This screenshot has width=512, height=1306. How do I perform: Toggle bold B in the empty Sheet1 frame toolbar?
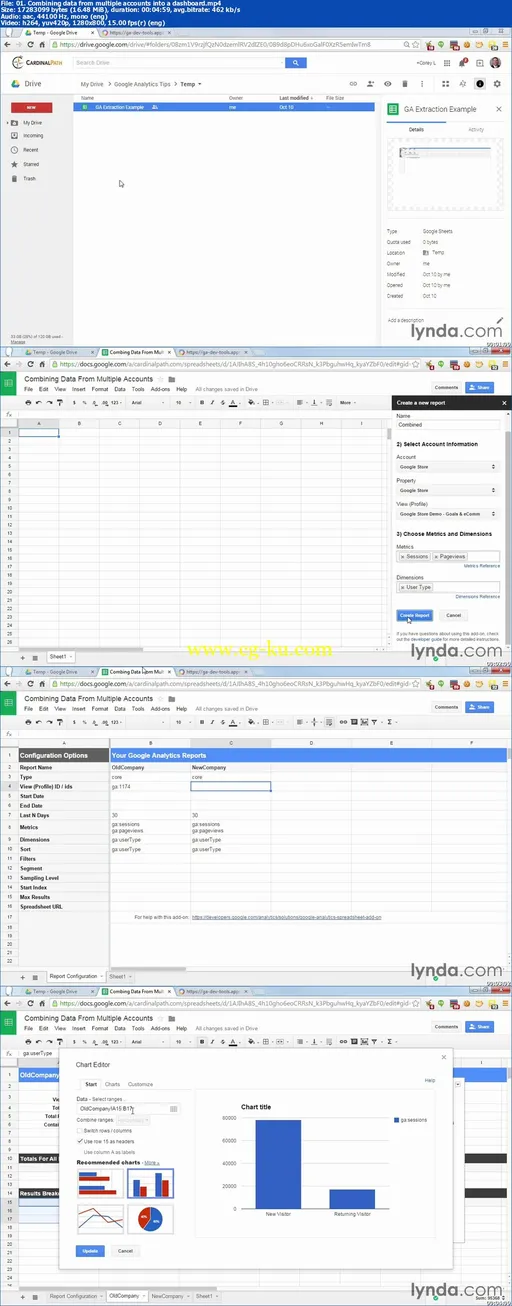[201, 403]
